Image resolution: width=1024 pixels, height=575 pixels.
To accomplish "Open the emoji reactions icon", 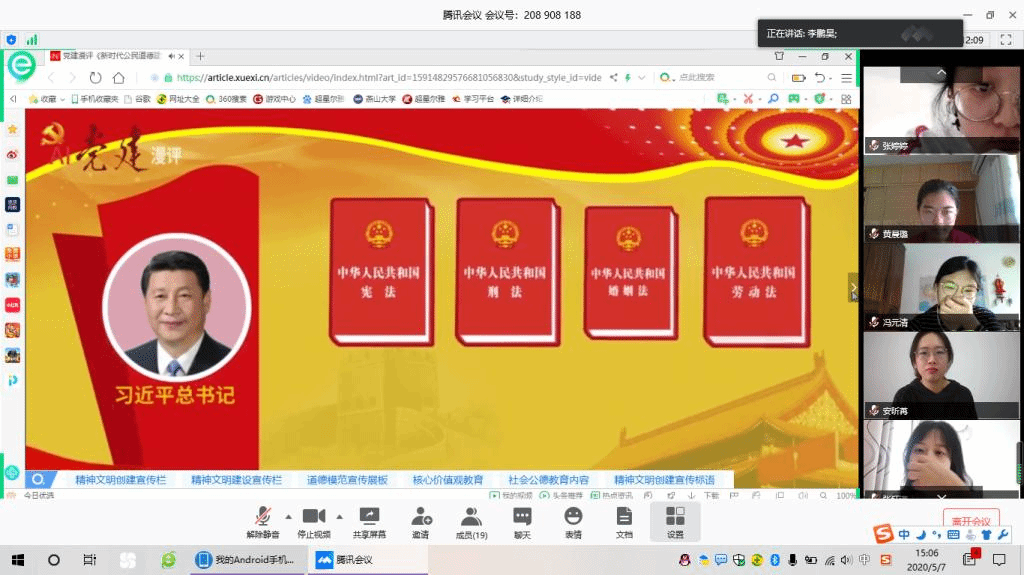I will (573, 517).
